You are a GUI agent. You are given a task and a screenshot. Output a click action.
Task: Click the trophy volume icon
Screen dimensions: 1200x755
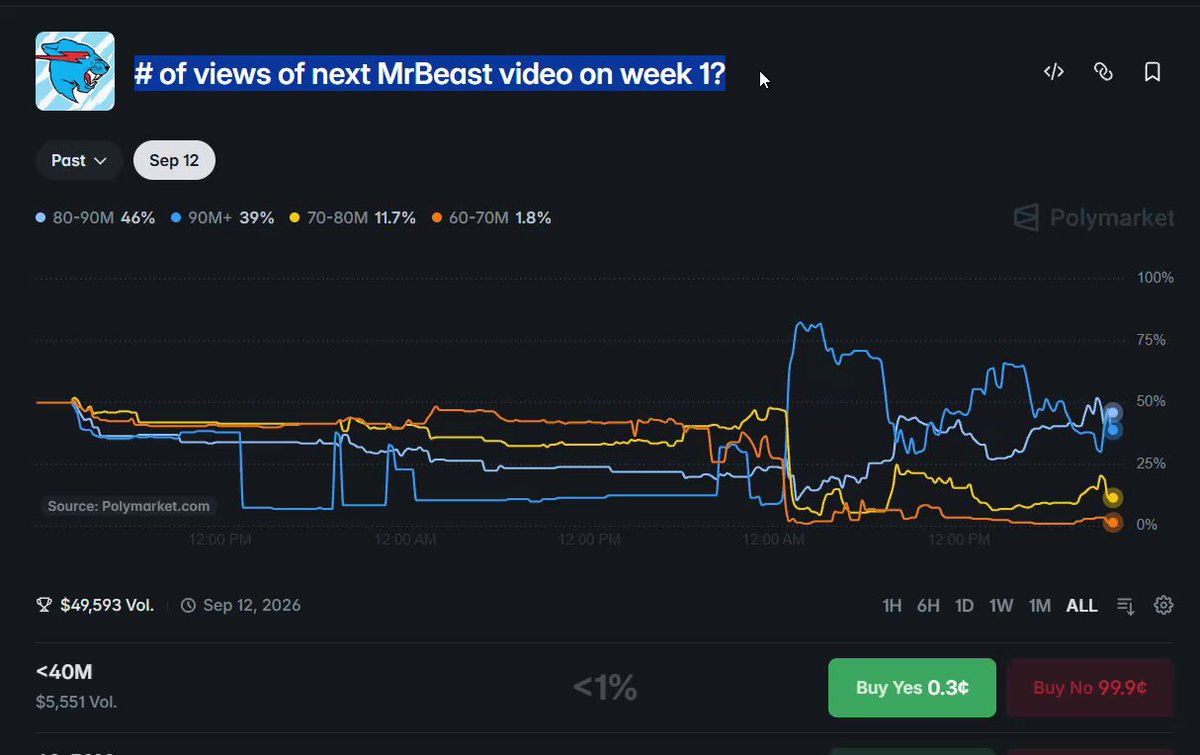44,605
